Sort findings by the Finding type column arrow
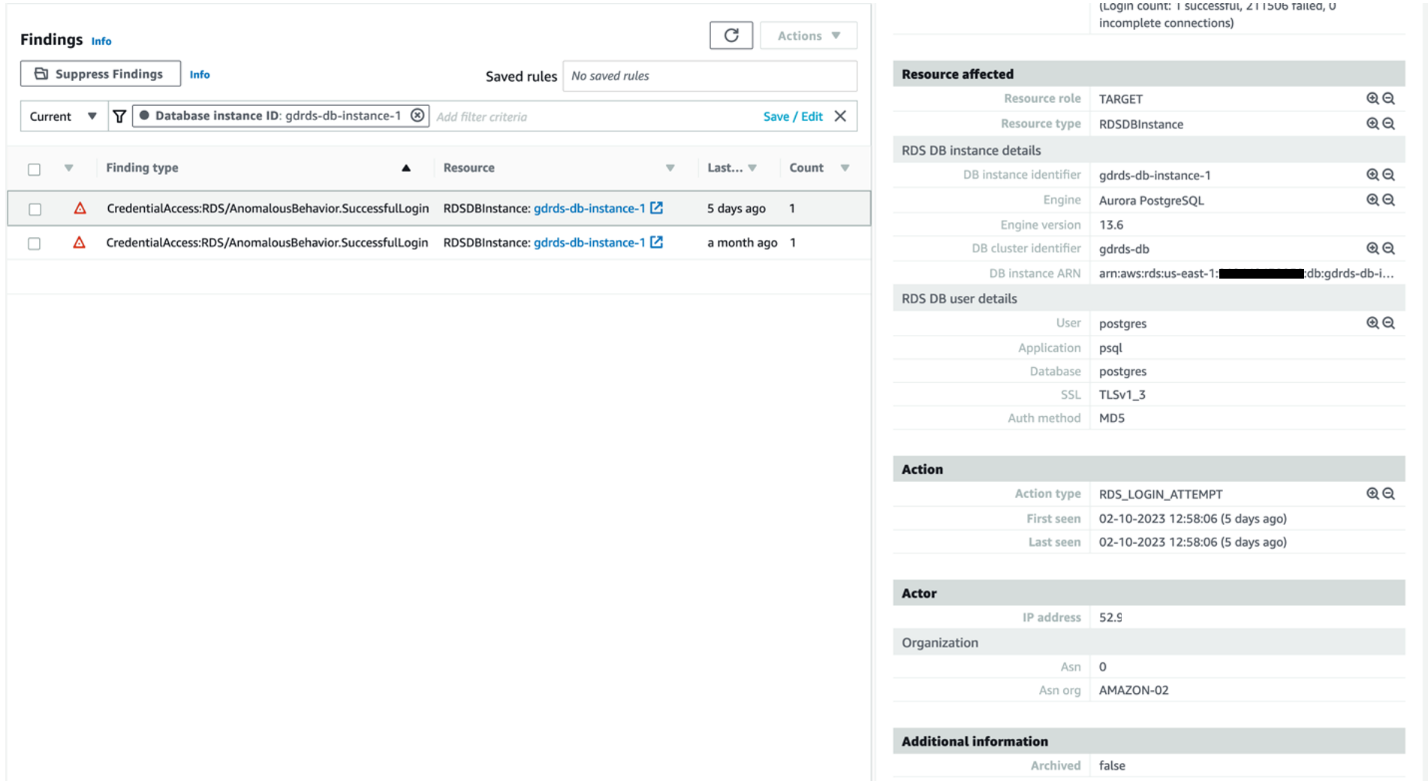This screenshot has width=1428, height=781. 406,167
